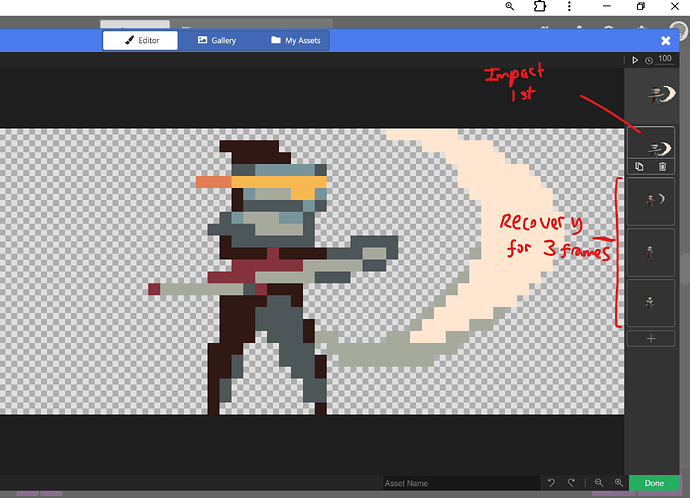Click the Asset Name input field
690x498 pixels.
pos(461,483)
